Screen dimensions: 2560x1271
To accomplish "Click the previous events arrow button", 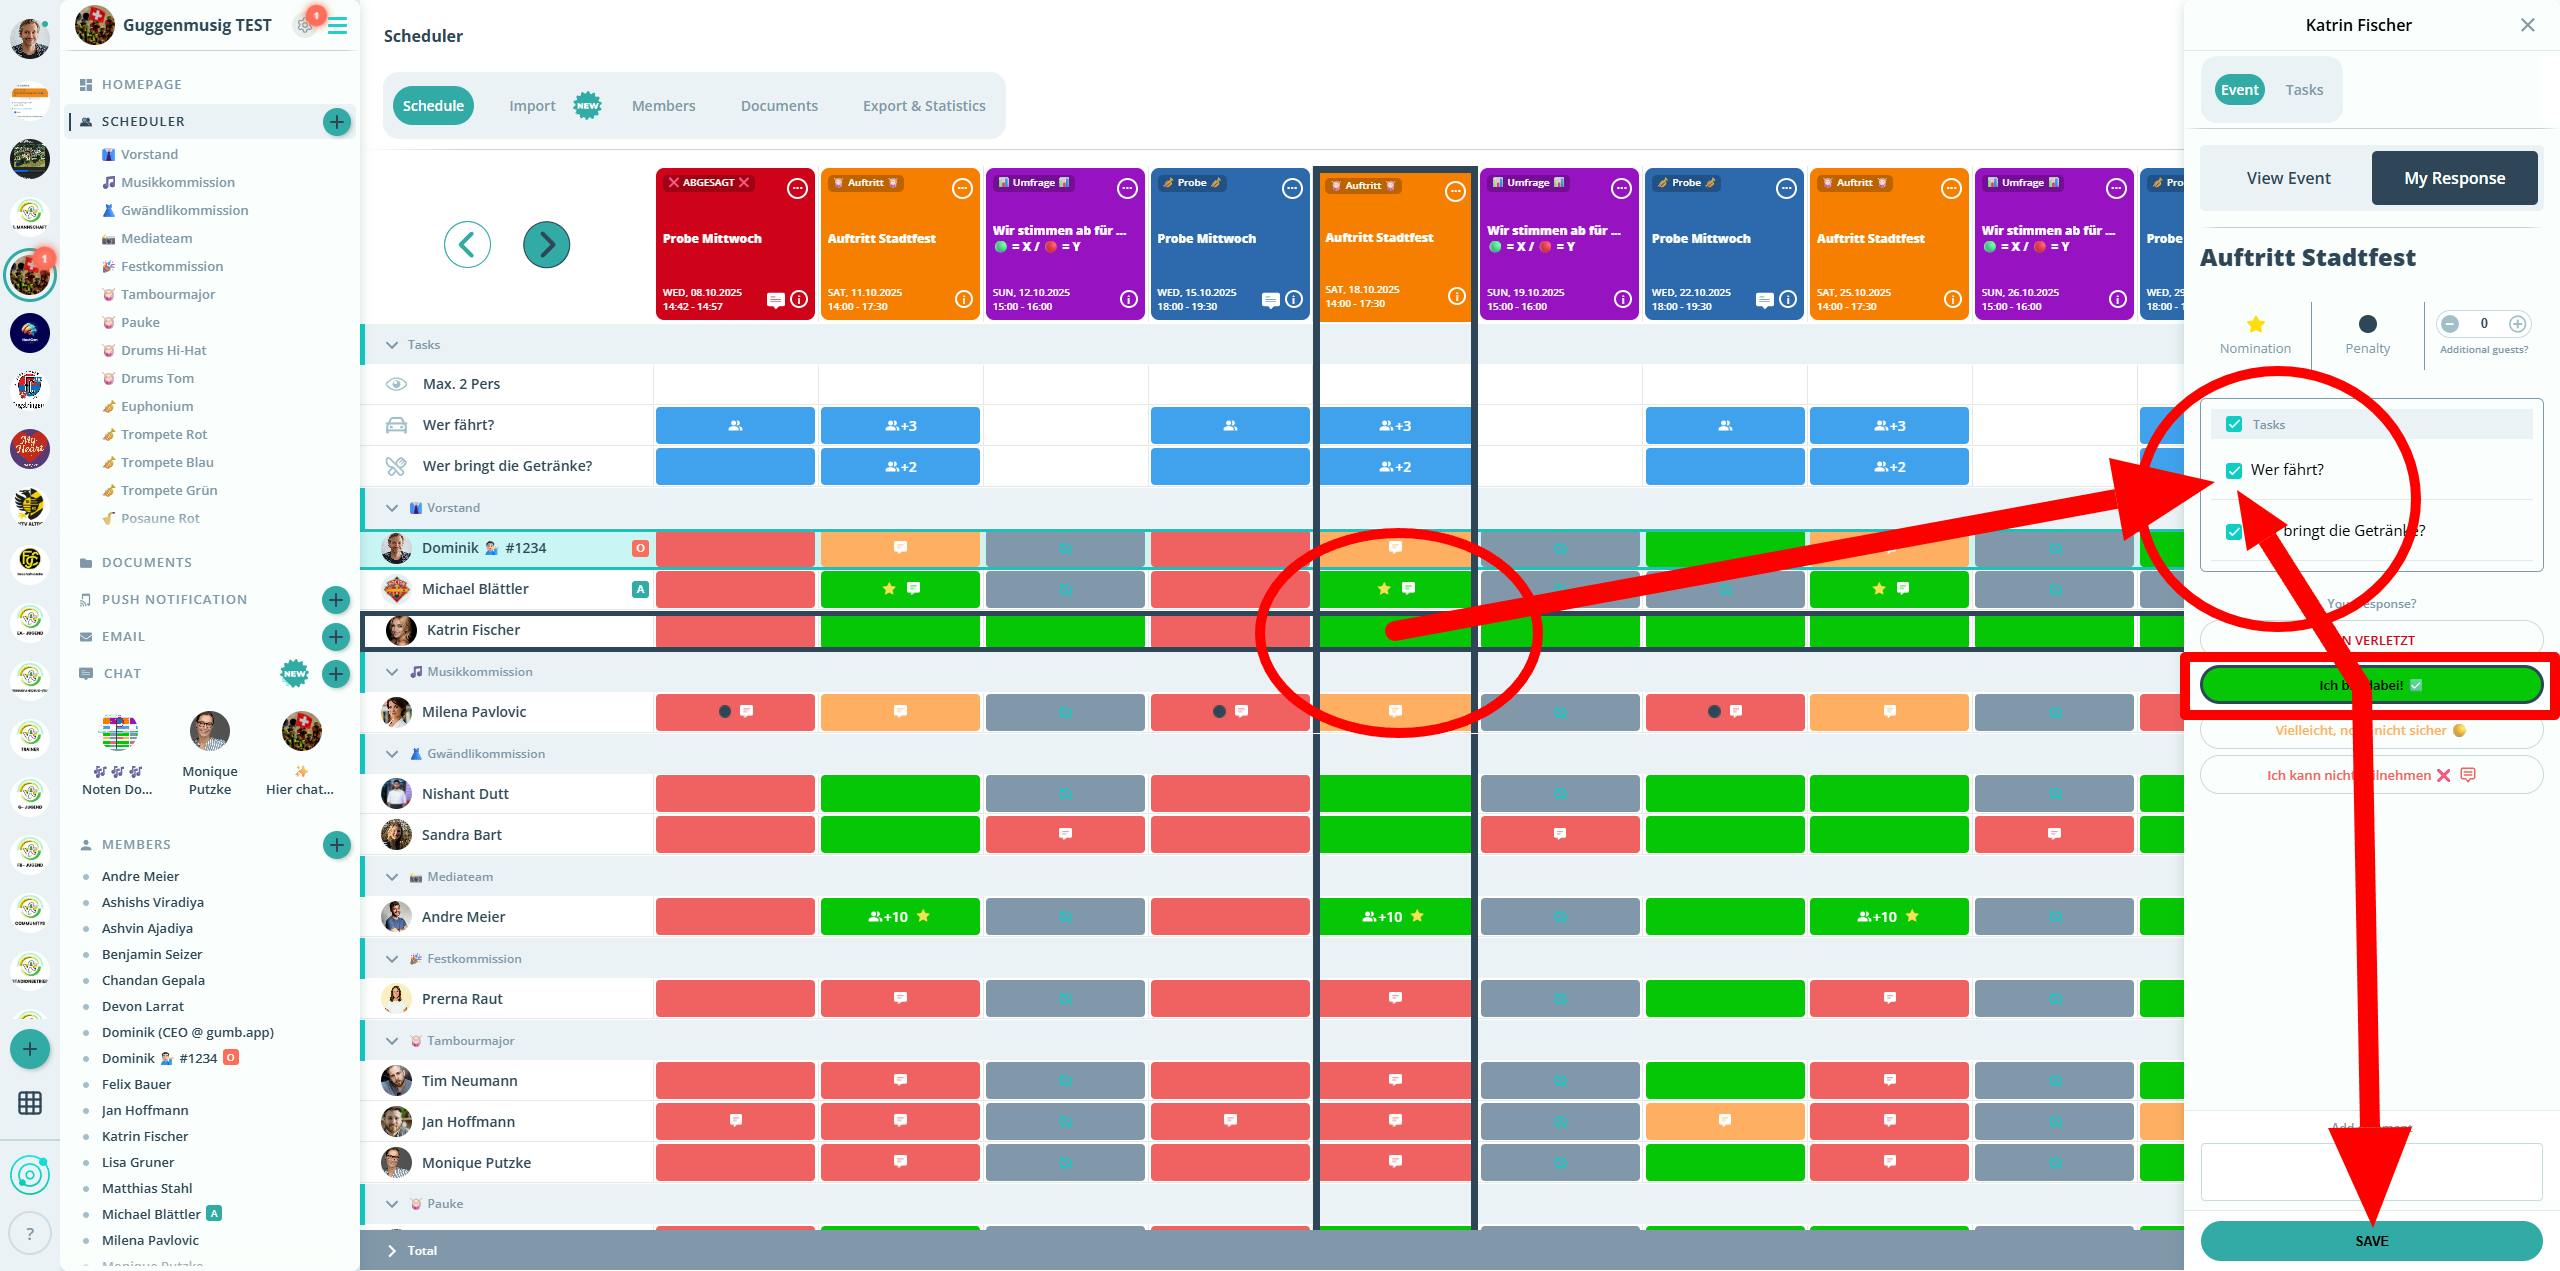I will [x=467, y=245].
